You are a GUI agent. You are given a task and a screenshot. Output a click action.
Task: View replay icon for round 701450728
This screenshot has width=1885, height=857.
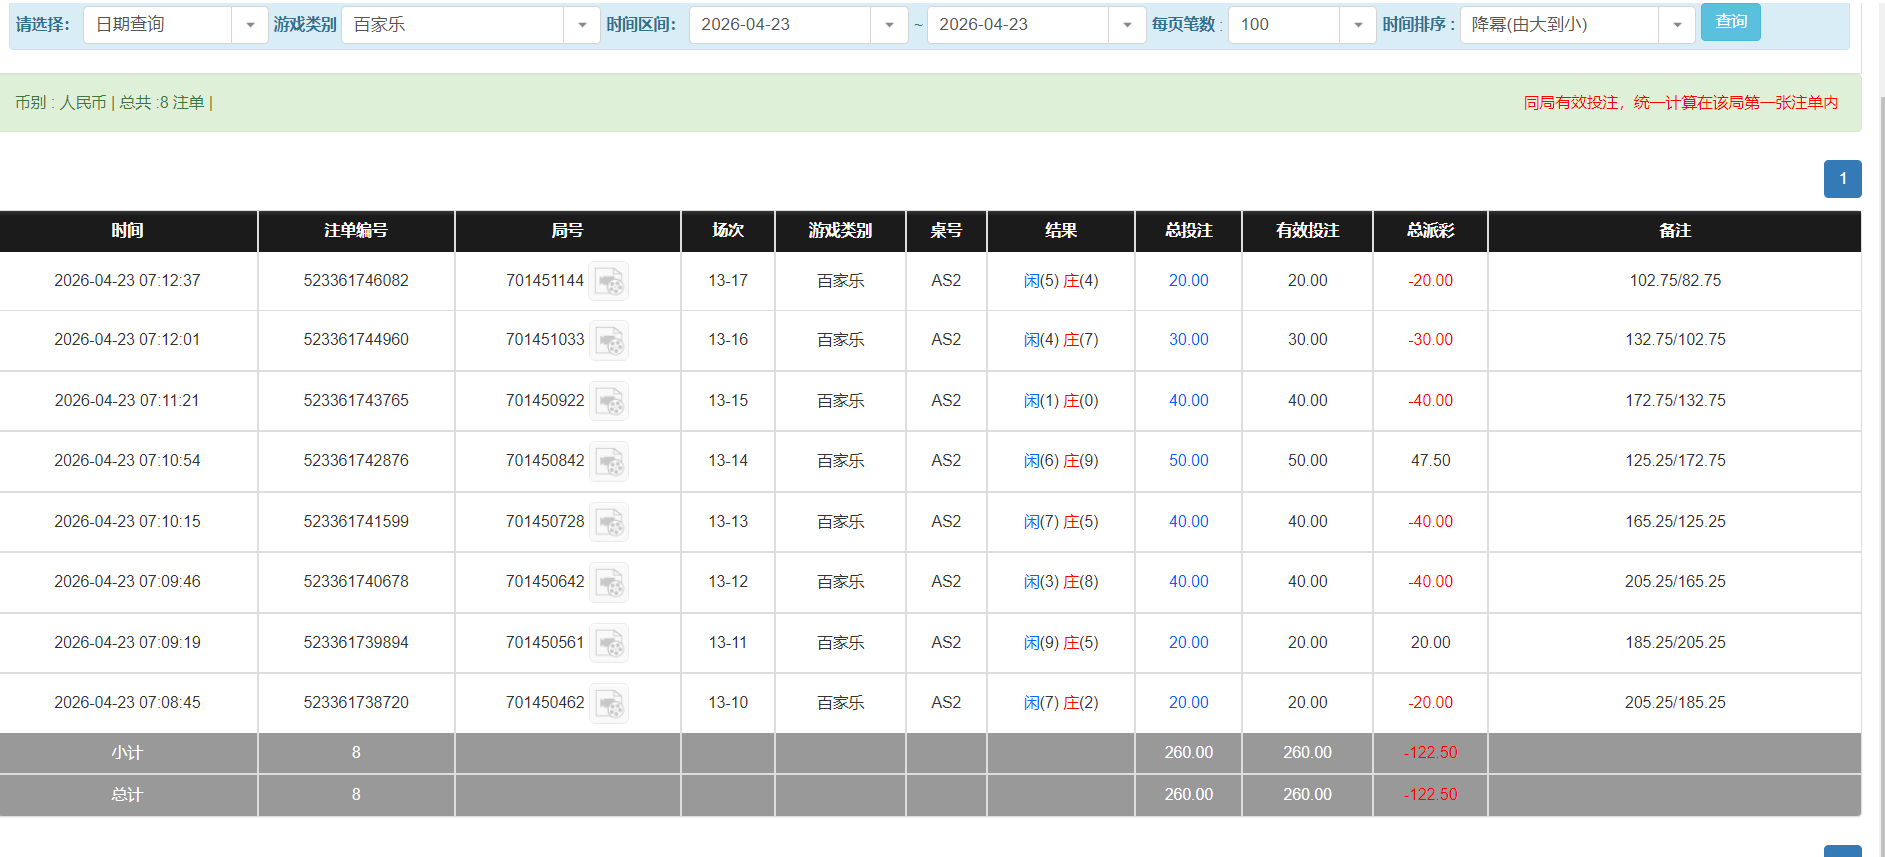pyautogui.click(x=609, y=522)
